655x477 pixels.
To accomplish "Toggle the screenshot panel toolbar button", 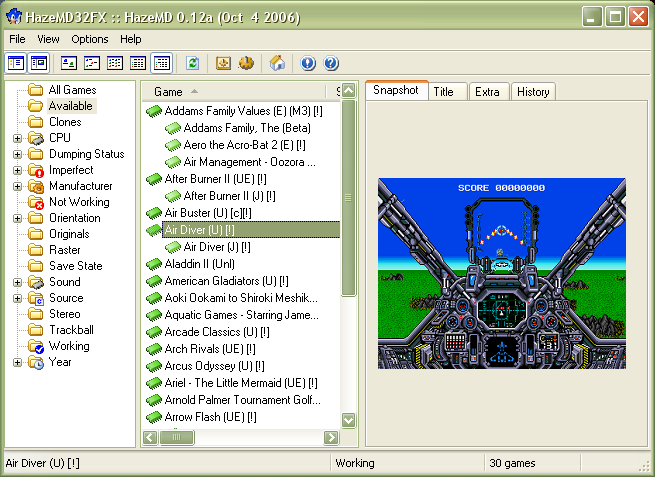I will coord(39,63).
